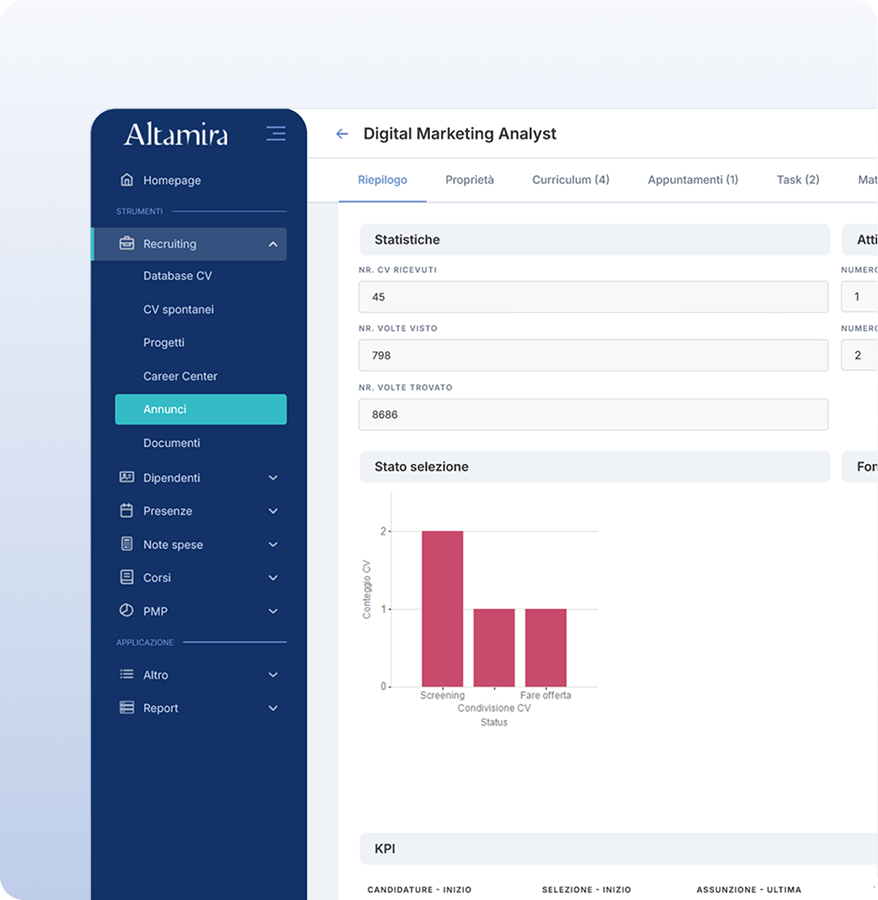
Task: Collapse the Recruiting section chevron
Action: pos(273,244)
